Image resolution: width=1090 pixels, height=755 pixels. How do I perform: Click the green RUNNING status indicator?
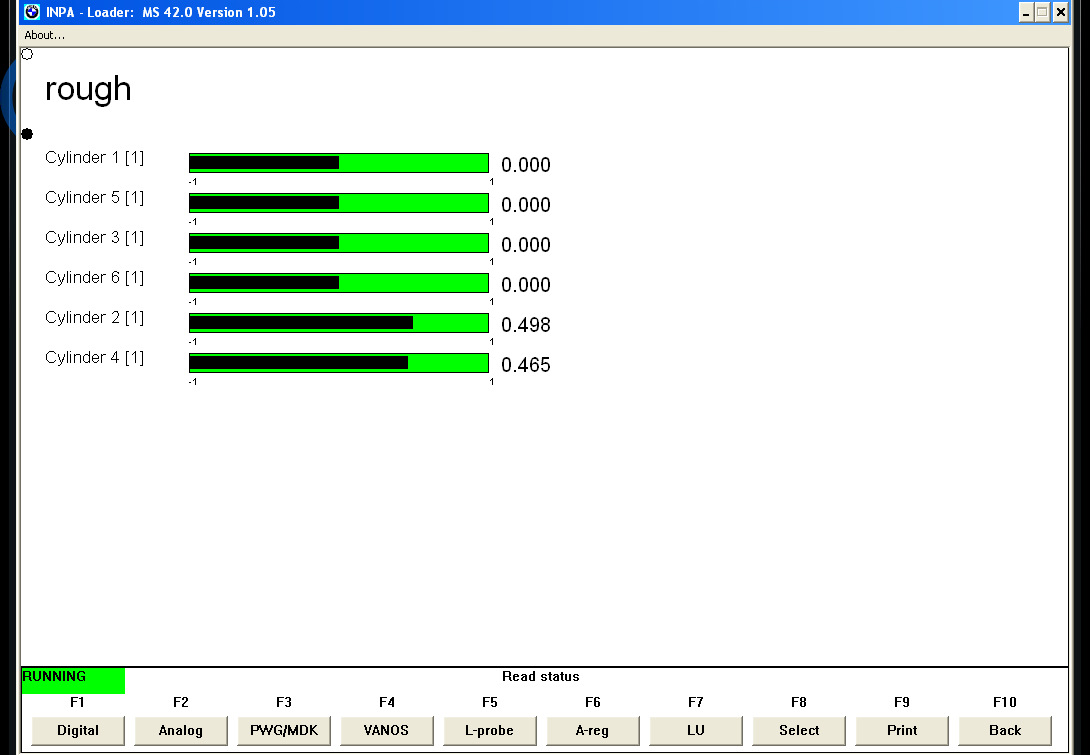click(73, 681)
